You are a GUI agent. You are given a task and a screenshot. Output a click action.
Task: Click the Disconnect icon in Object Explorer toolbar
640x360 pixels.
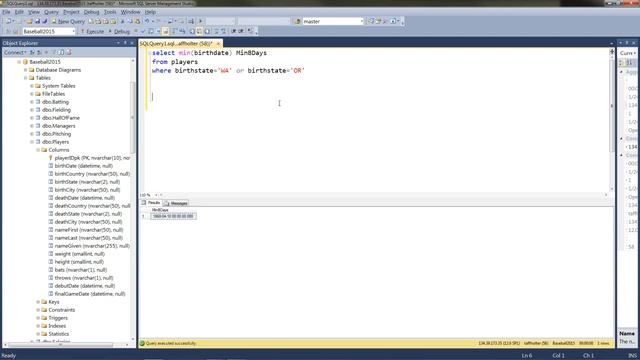(x=39, y=52)
